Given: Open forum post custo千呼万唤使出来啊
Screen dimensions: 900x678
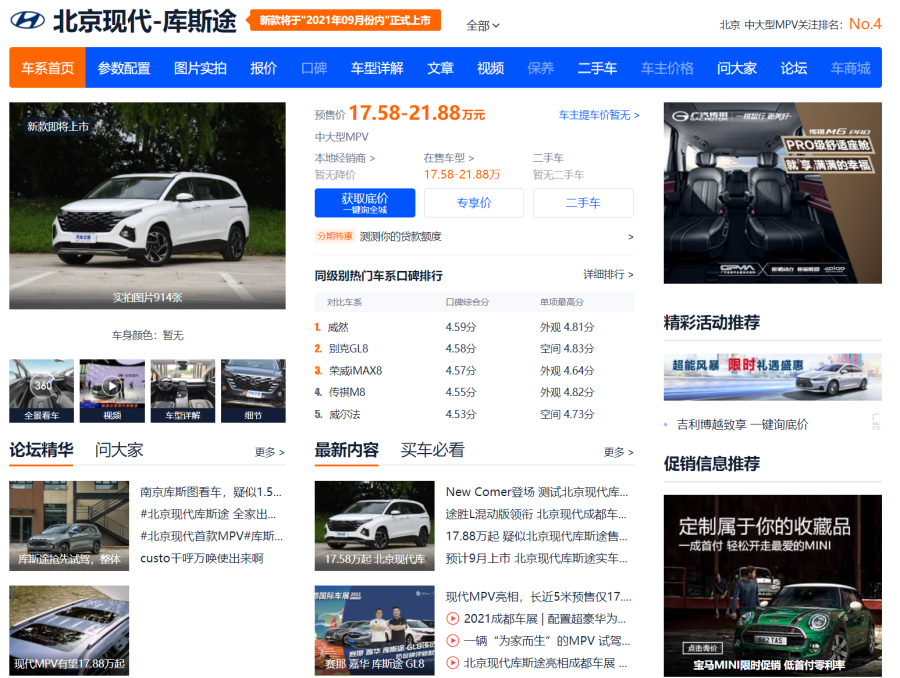Looking at the screenshot, I should (x=201, y=558).
